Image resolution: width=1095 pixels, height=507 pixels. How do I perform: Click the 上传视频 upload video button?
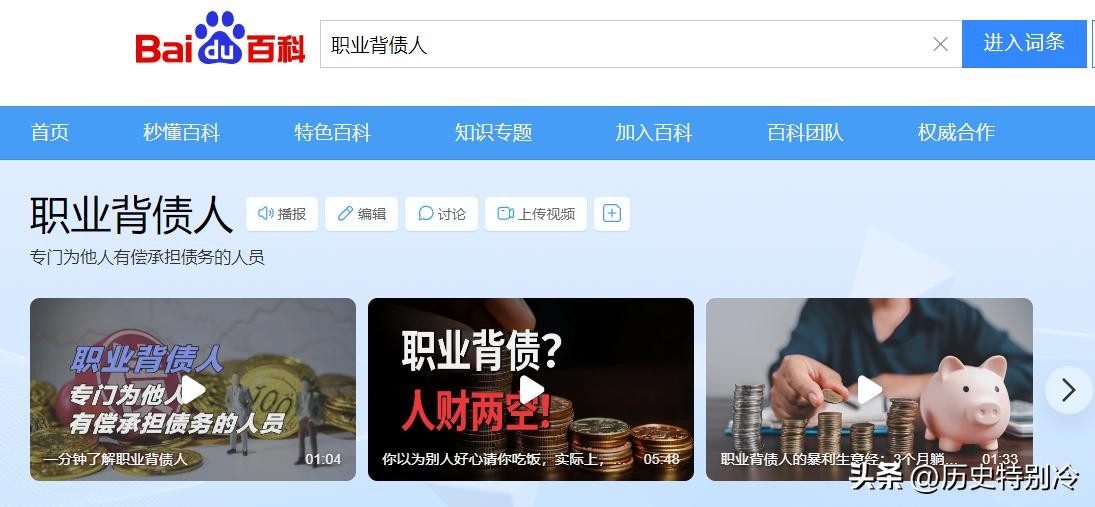(x=536, y=214)
